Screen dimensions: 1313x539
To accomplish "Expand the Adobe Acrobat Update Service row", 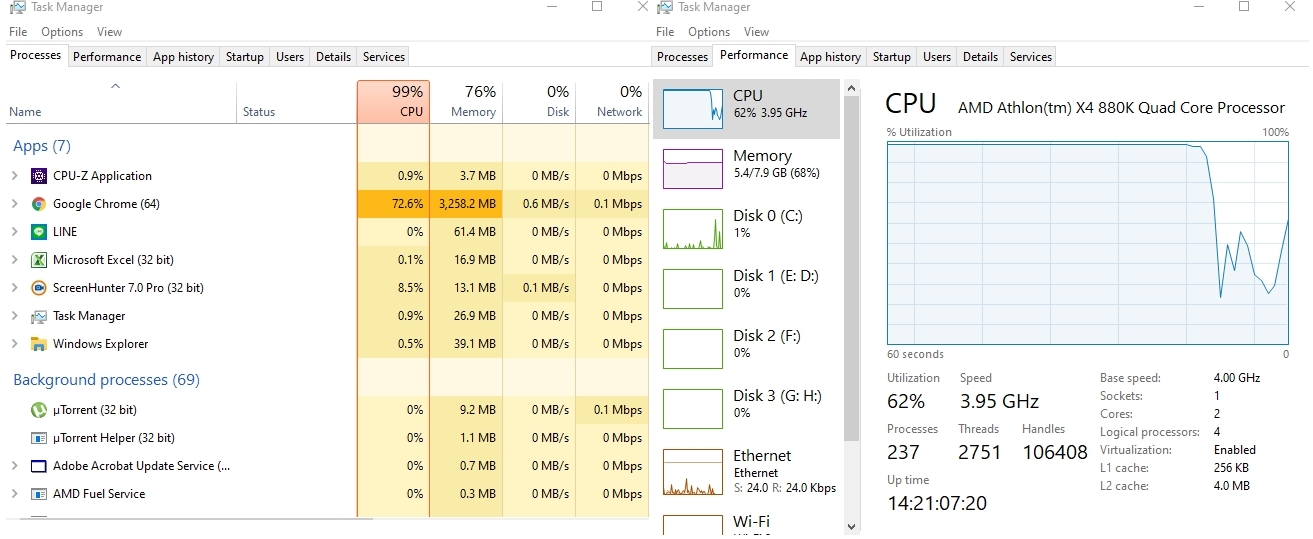I will click(x=15, y=466).
